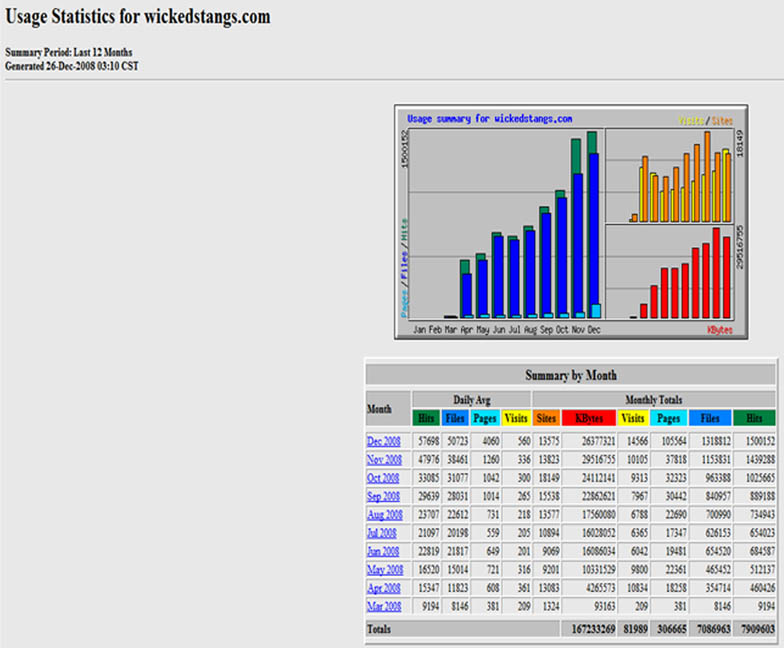This screenshot has height=648, width=784.
Task: Click the blue Daily Avg Files header
Action: click(455, 418)
